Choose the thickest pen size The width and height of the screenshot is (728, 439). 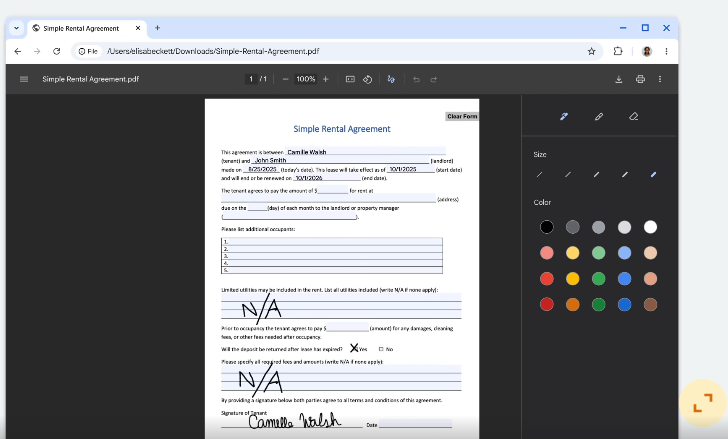pos(653,175)
